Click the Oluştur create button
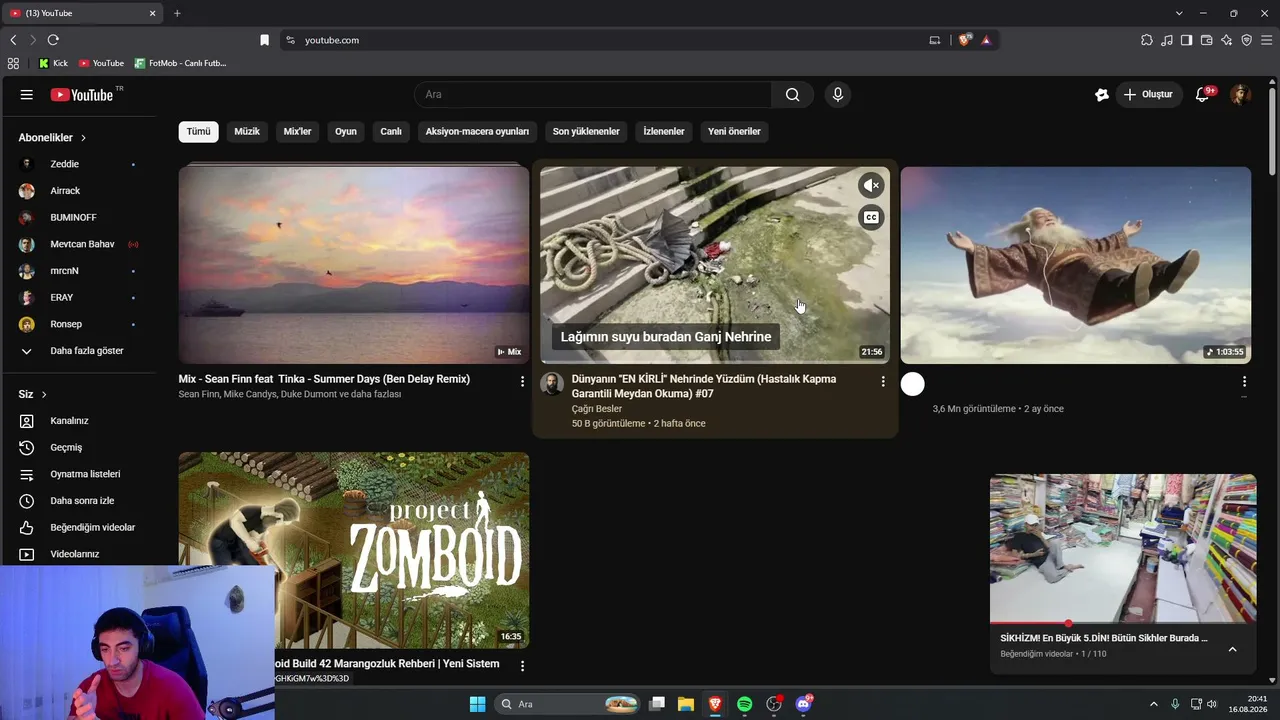 [x=1148, y=95]
